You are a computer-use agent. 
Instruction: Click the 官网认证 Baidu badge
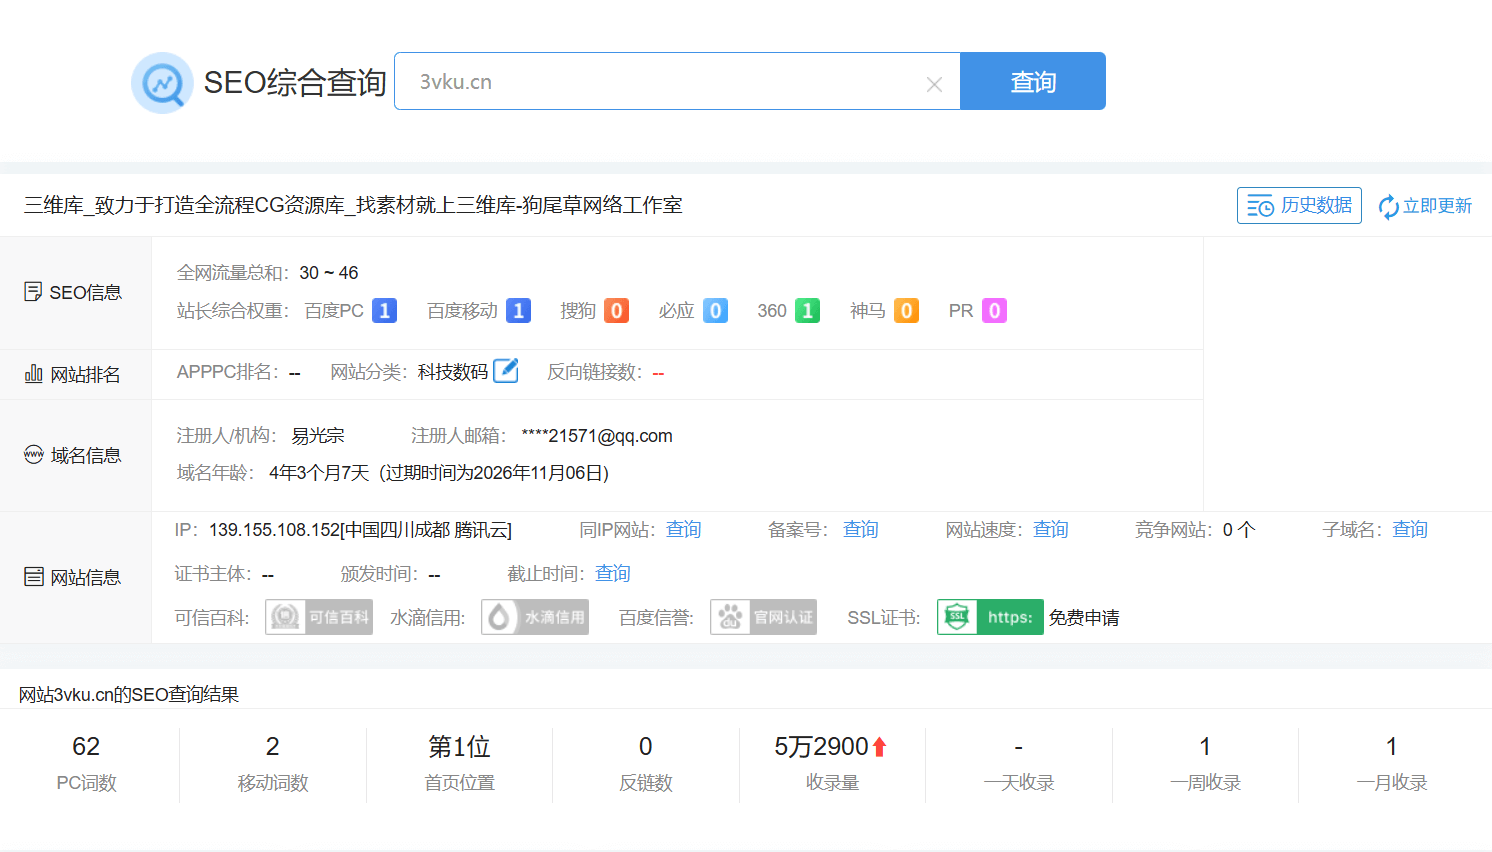pyautogui.click(x=763, y=617)
